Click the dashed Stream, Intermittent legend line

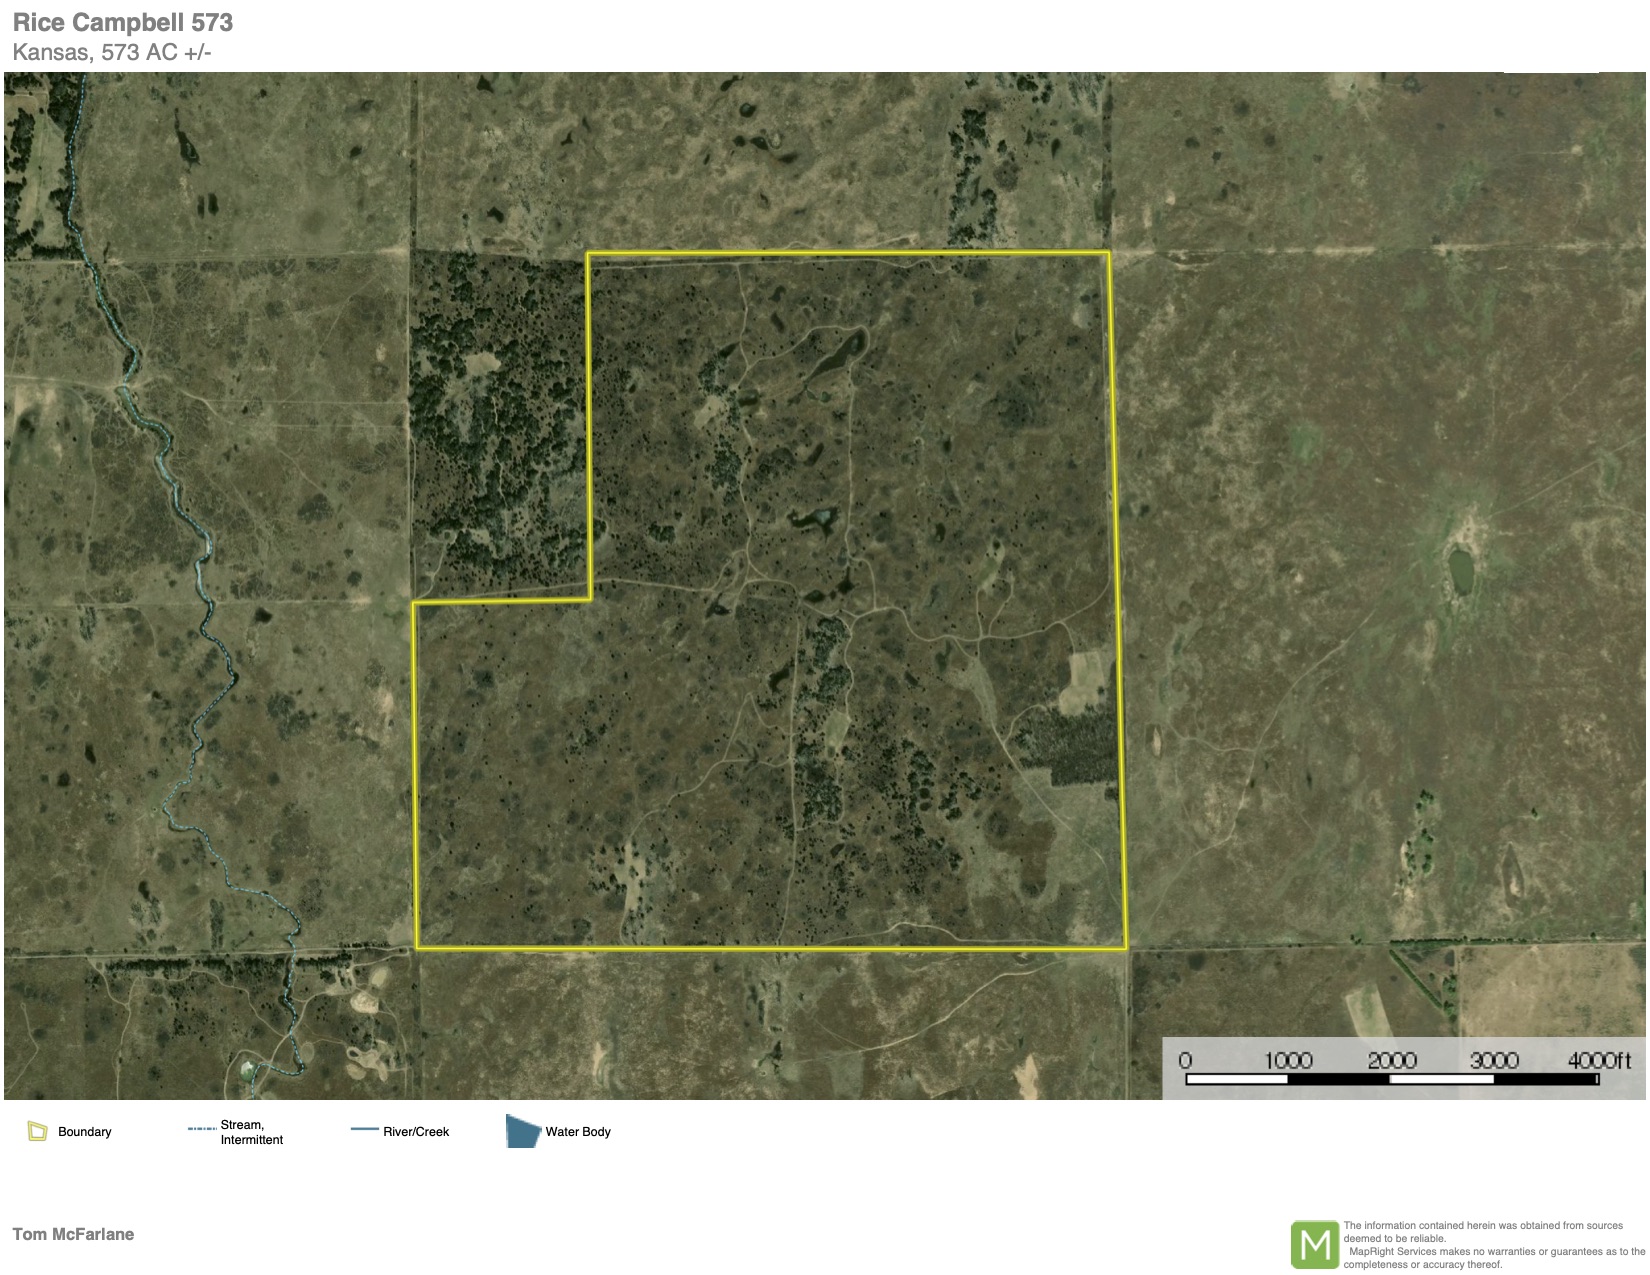tap(202, 1129)
